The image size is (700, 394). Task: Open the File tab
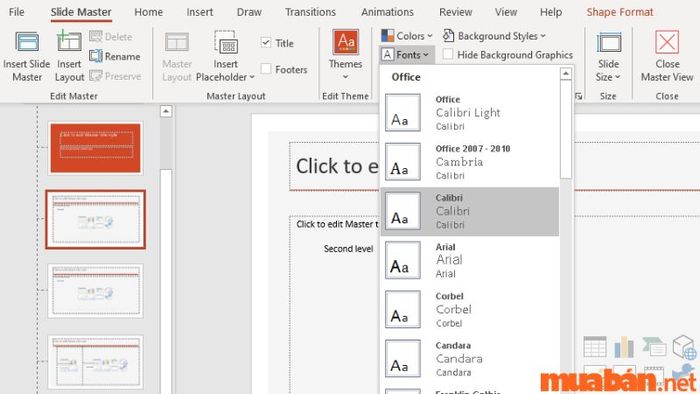pyautogui.click(x=17, y=12)
